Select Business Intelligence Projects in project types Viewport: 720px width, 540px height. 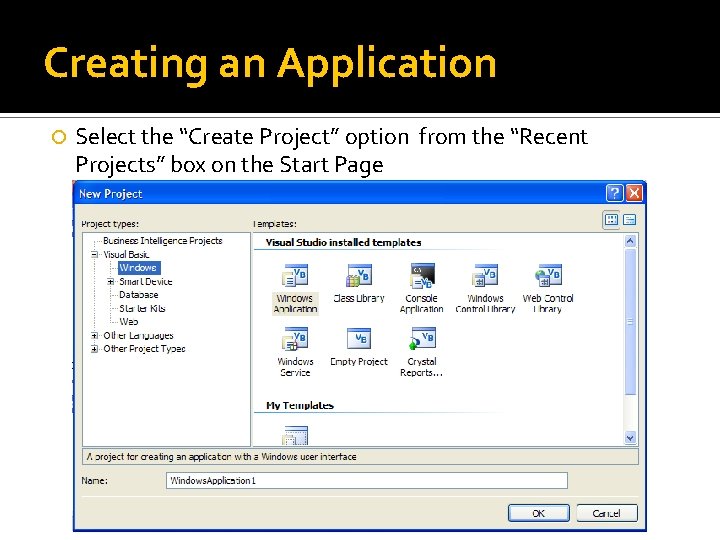(163, 241)
